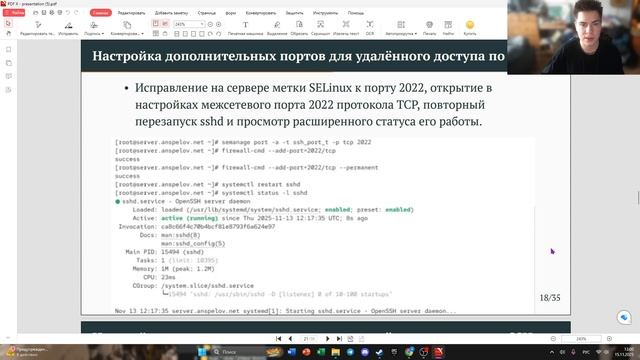Click the undo arrow in quick toolbar
The width and height of the screenshot is (640, 360).
pyautogui.click(x=68, y=13)
